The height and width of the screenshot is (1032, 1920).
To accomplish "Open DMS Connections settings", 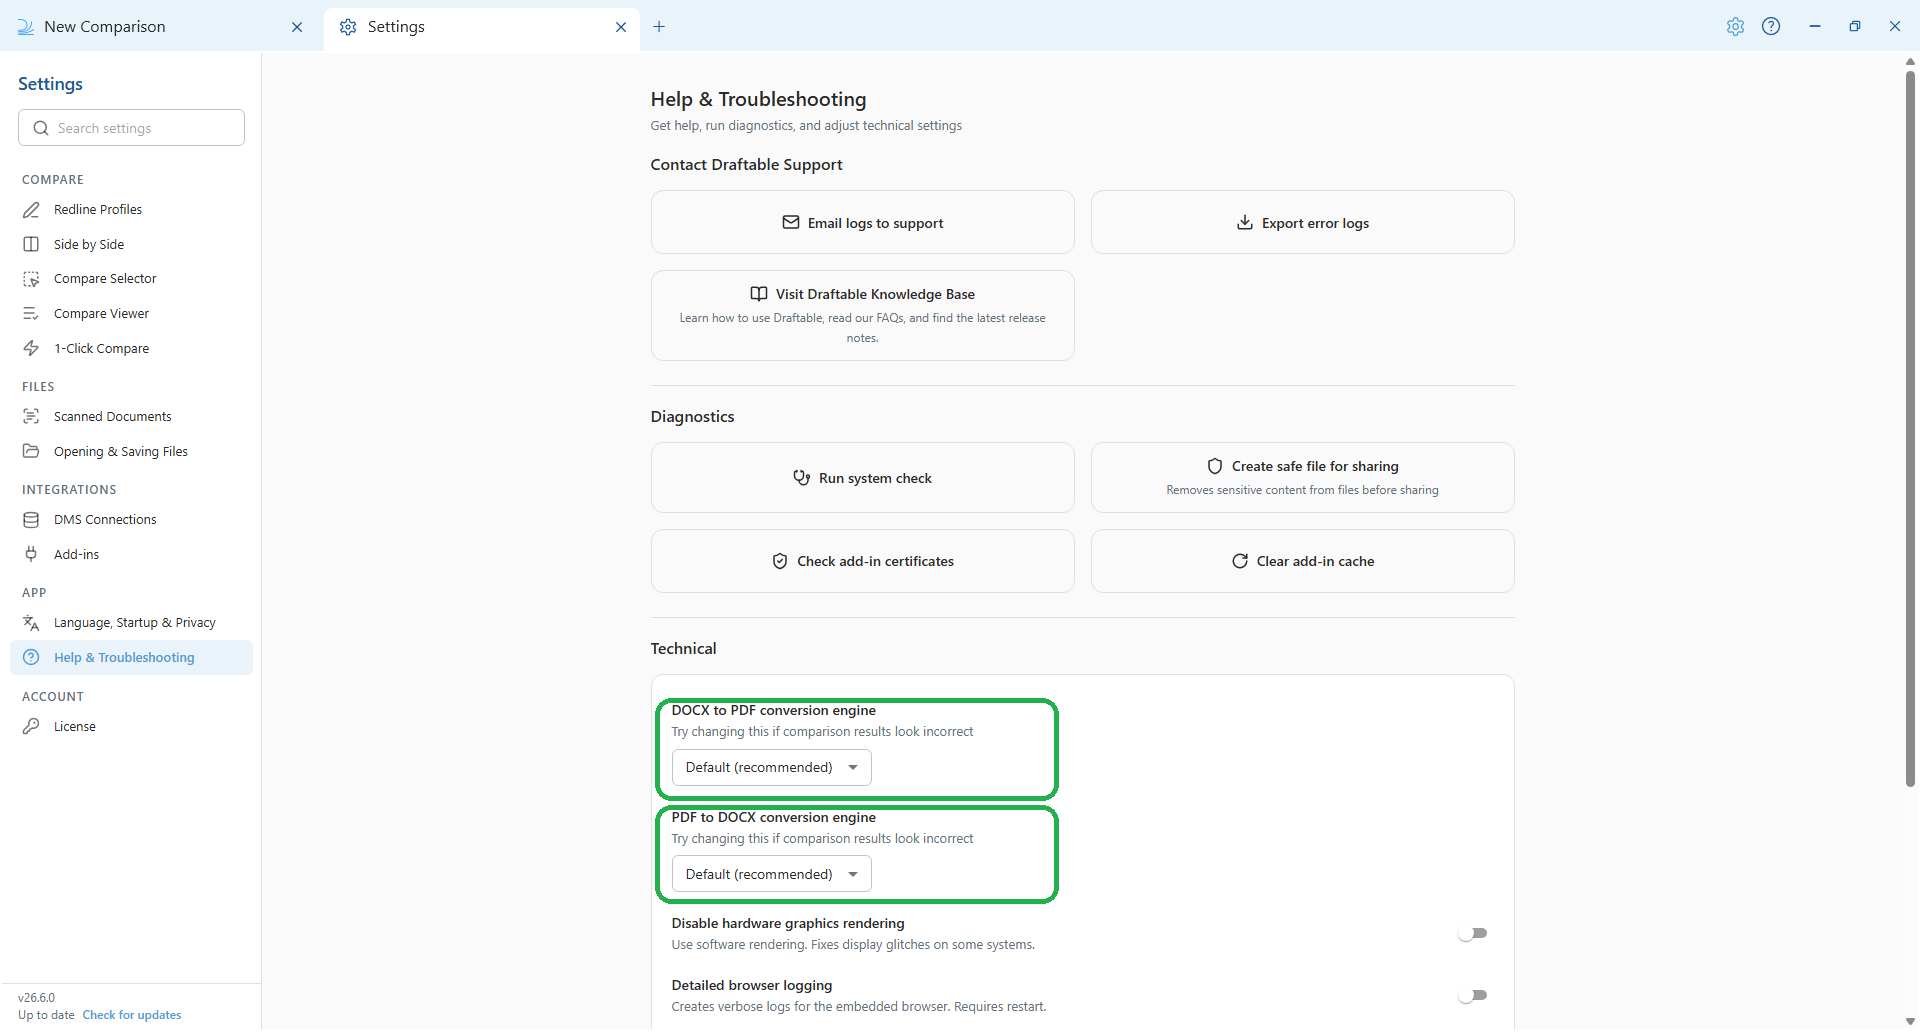I will (x=131, y=520).
